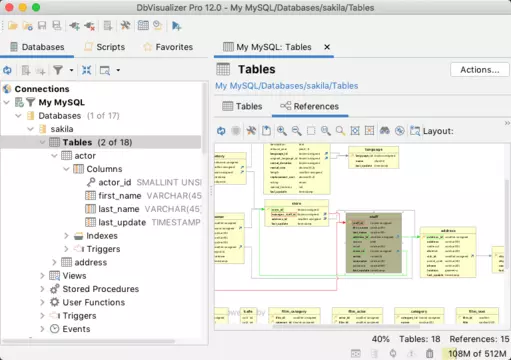Click the trash garbage collection icon
511x360 pixels.
(x=430, y=353)
